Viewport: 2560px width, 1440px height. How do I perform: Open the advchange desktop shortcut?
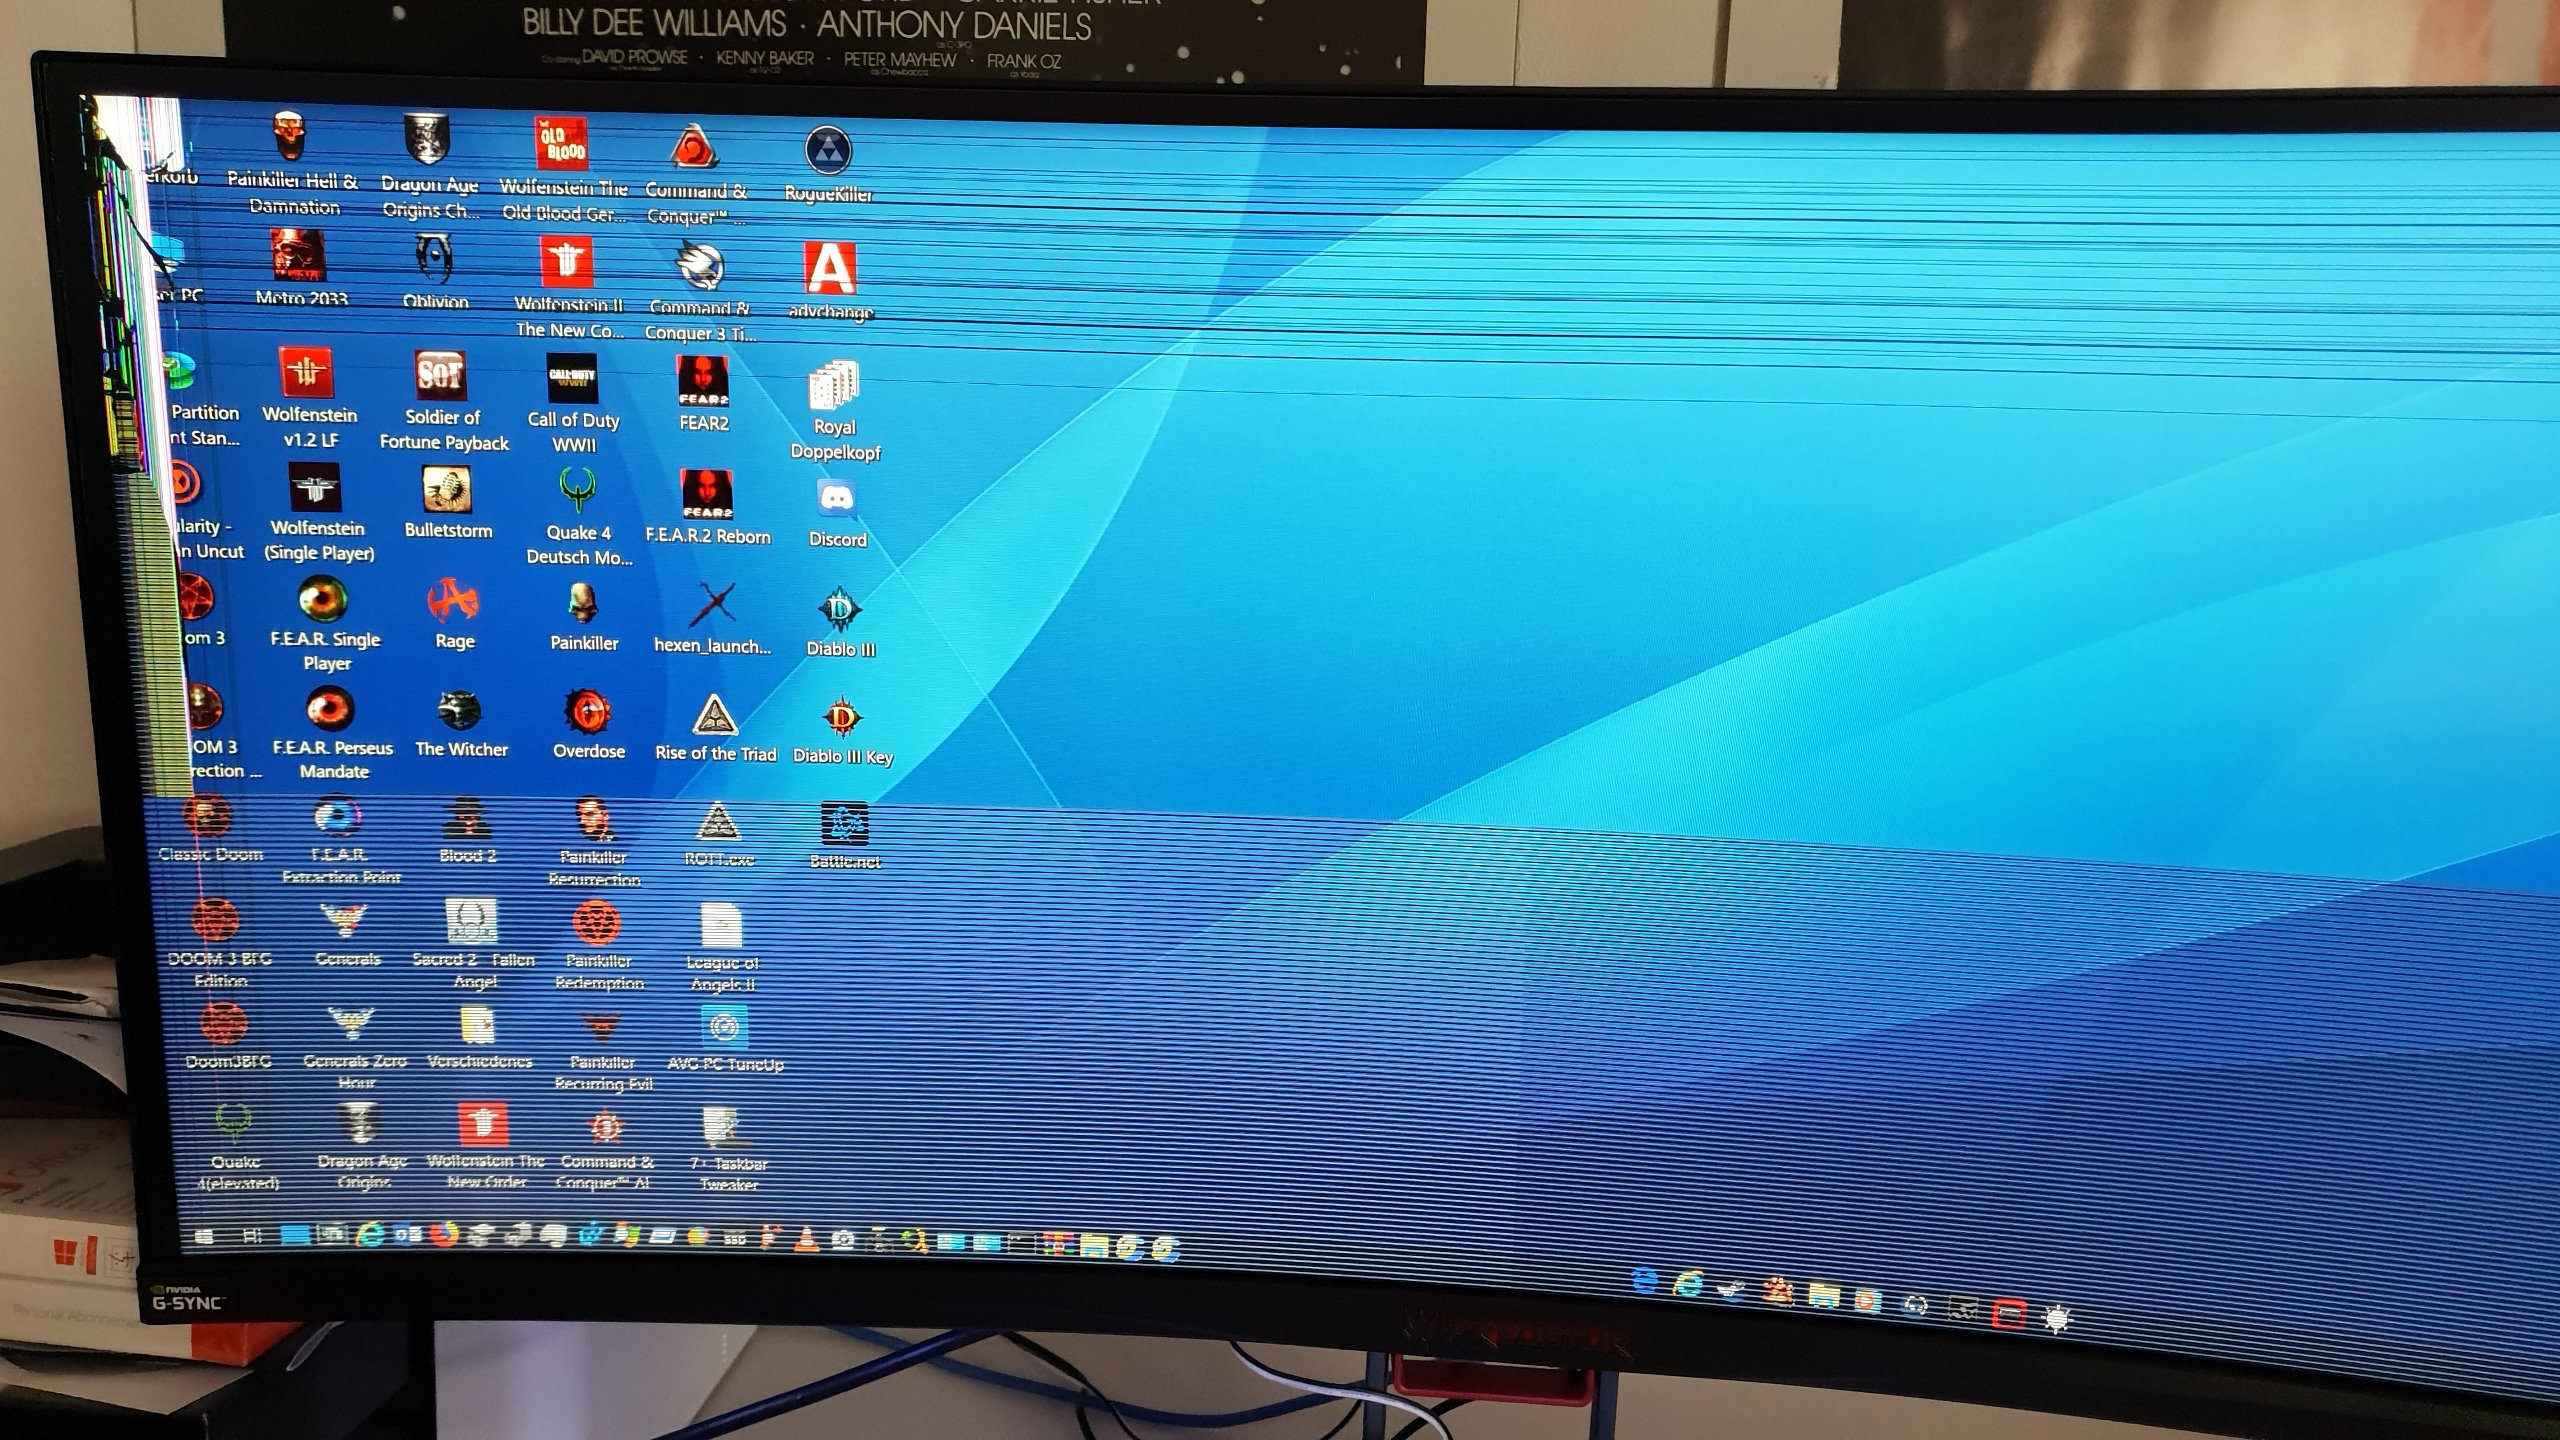click(x=830, y=269)
